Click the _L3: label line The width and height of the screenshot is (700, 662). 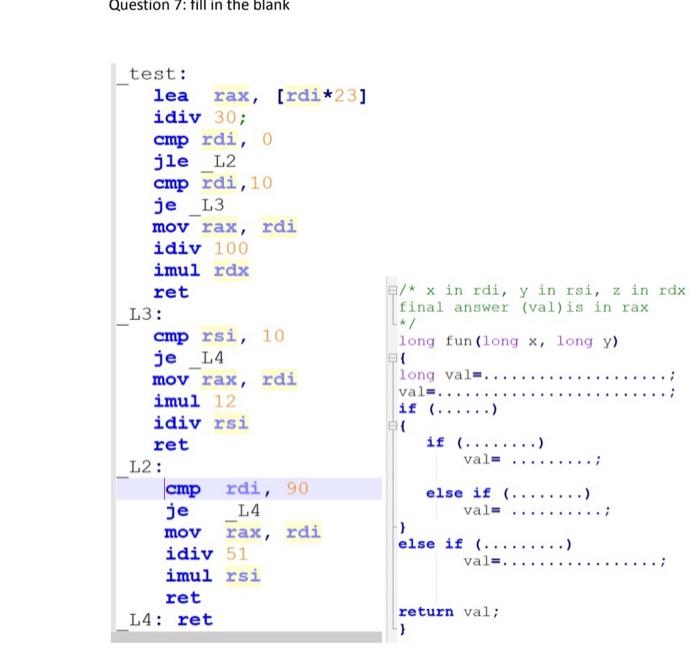[x=140, y=315]
